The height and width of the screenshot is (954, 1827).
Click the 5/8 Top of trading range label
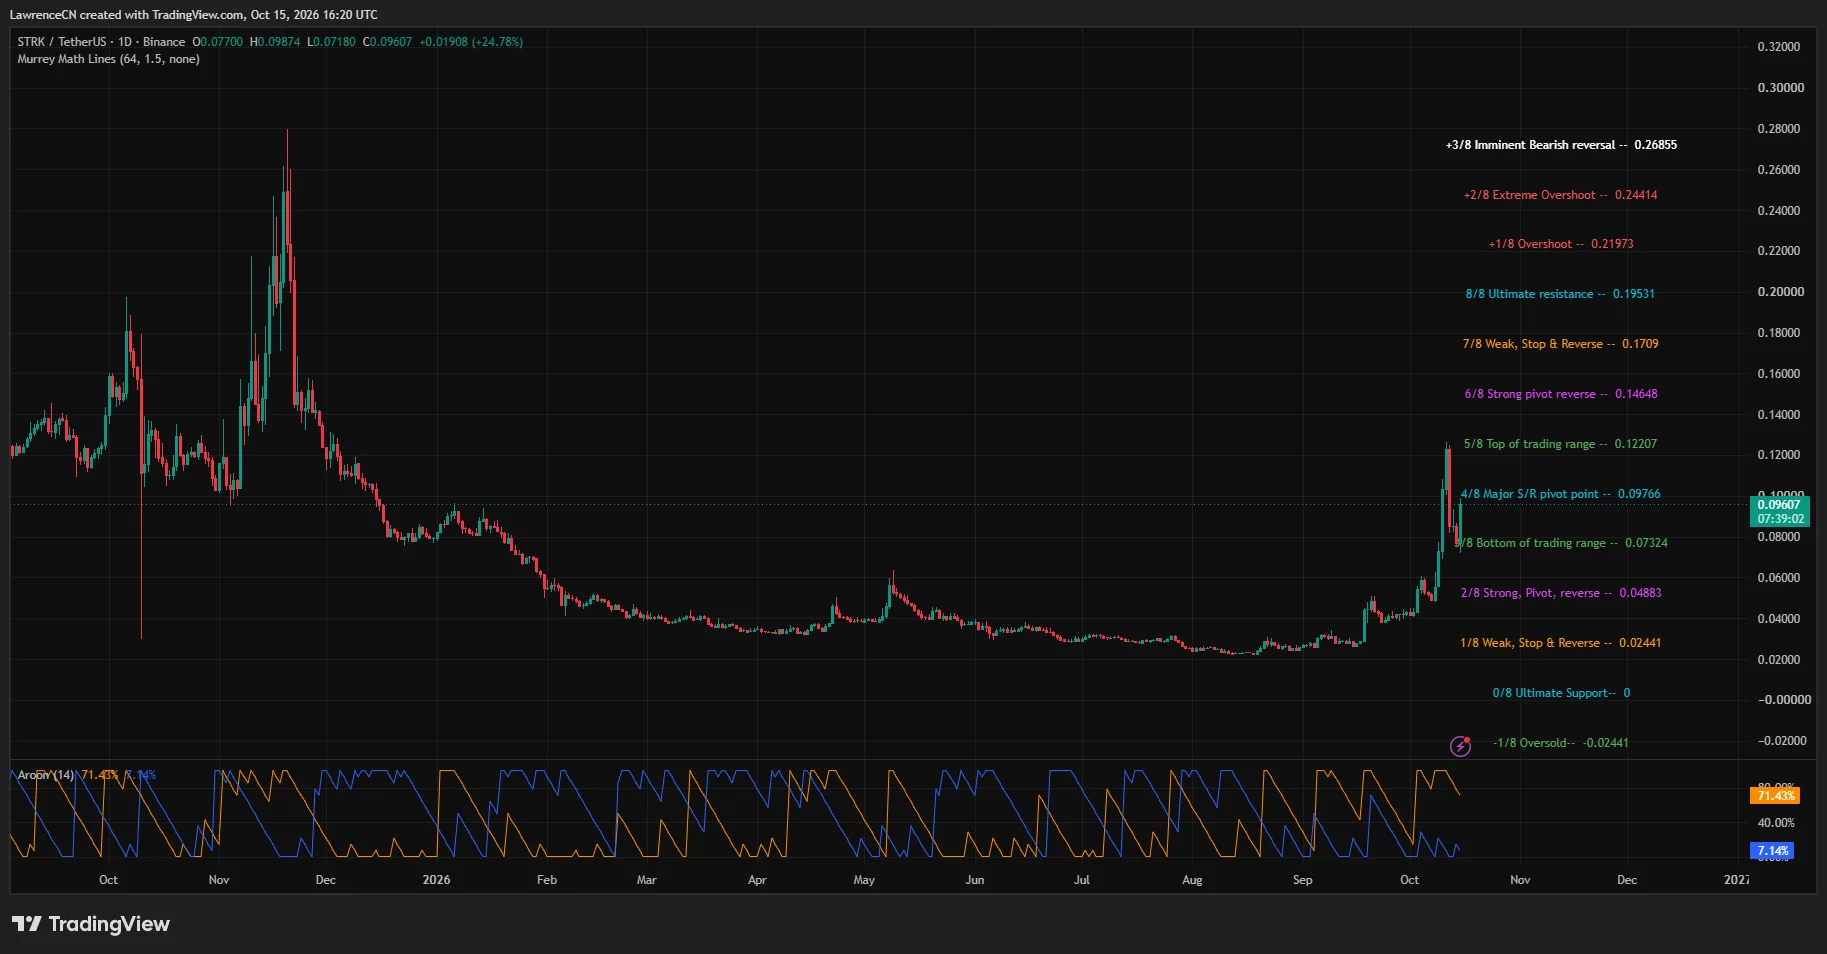coord(1560,444)
